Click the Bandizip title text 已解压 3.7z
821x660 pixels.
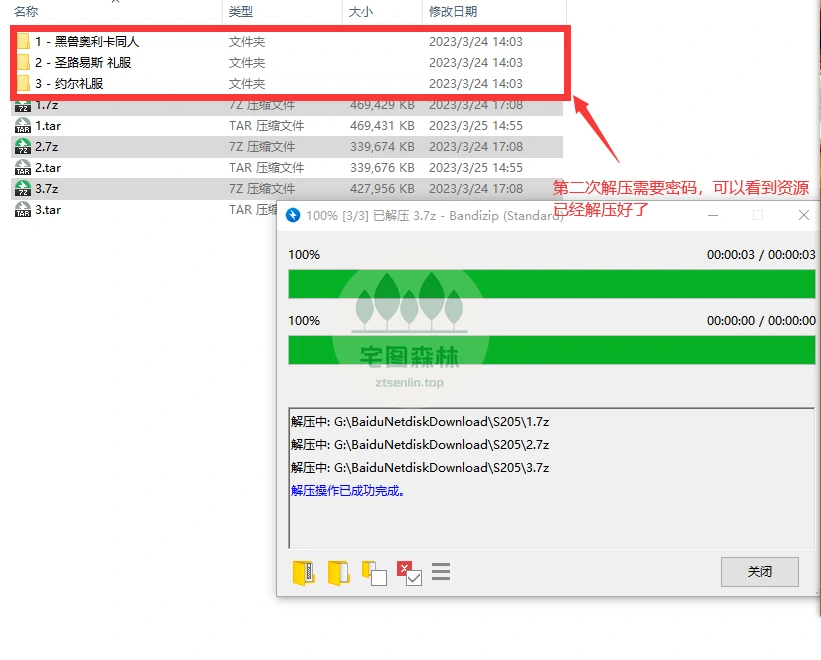pyautogui.click(x=404, y=215)
